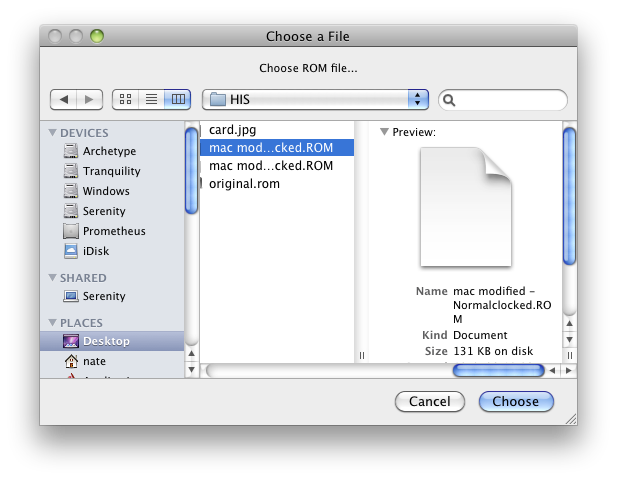Click the iDisk icon
Viewport: 617px width, 480px height.
(x=71, y=251)
